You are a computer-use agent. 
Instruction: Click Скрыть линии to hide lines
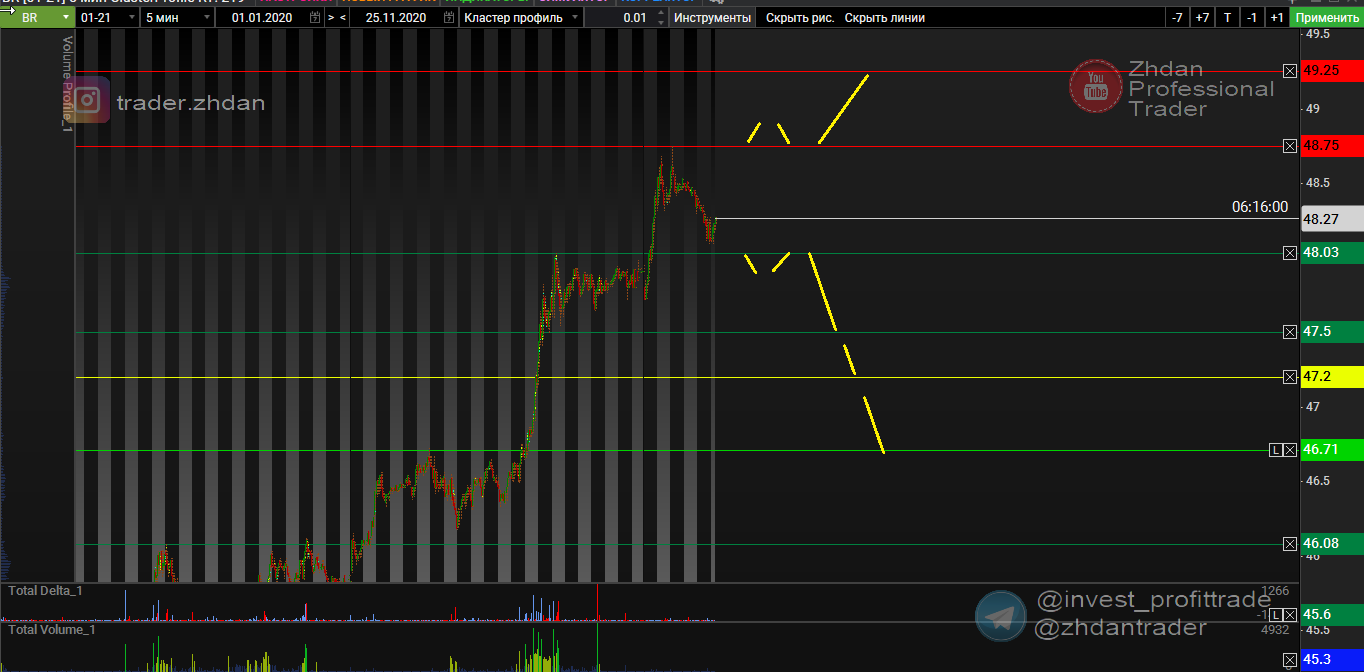click(885, 18)
